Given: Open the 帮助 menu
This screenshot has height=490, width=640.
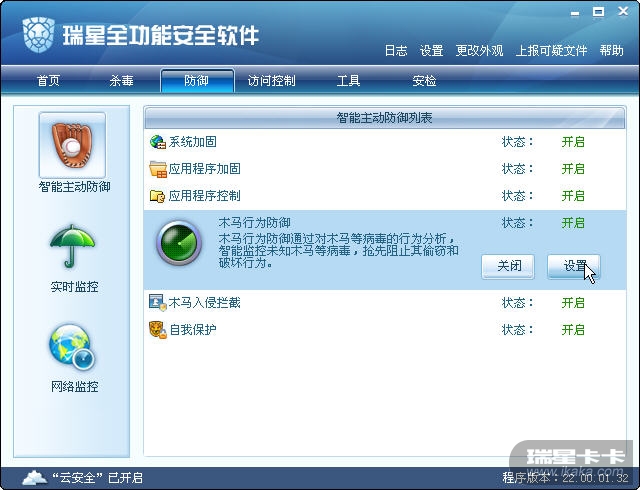Looking at the screenshot, I should coord(611,51).
